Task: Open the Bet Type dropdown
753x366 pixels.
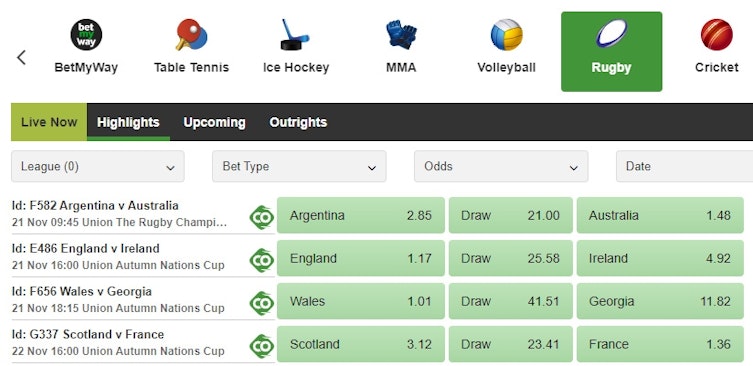Action: tap(299, 166)
